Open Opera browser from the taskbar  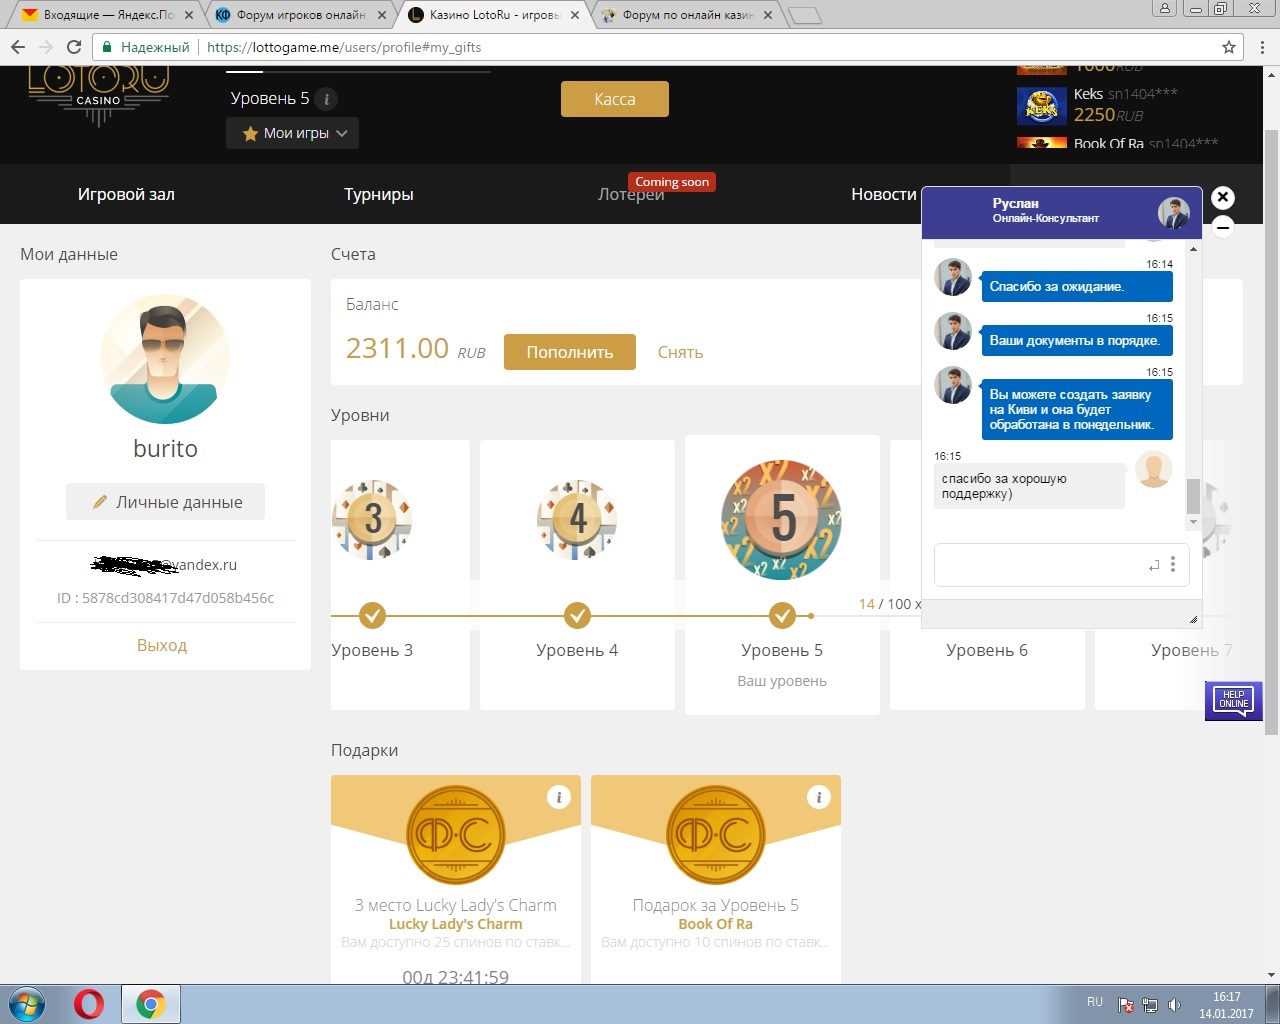(89, 1003)
